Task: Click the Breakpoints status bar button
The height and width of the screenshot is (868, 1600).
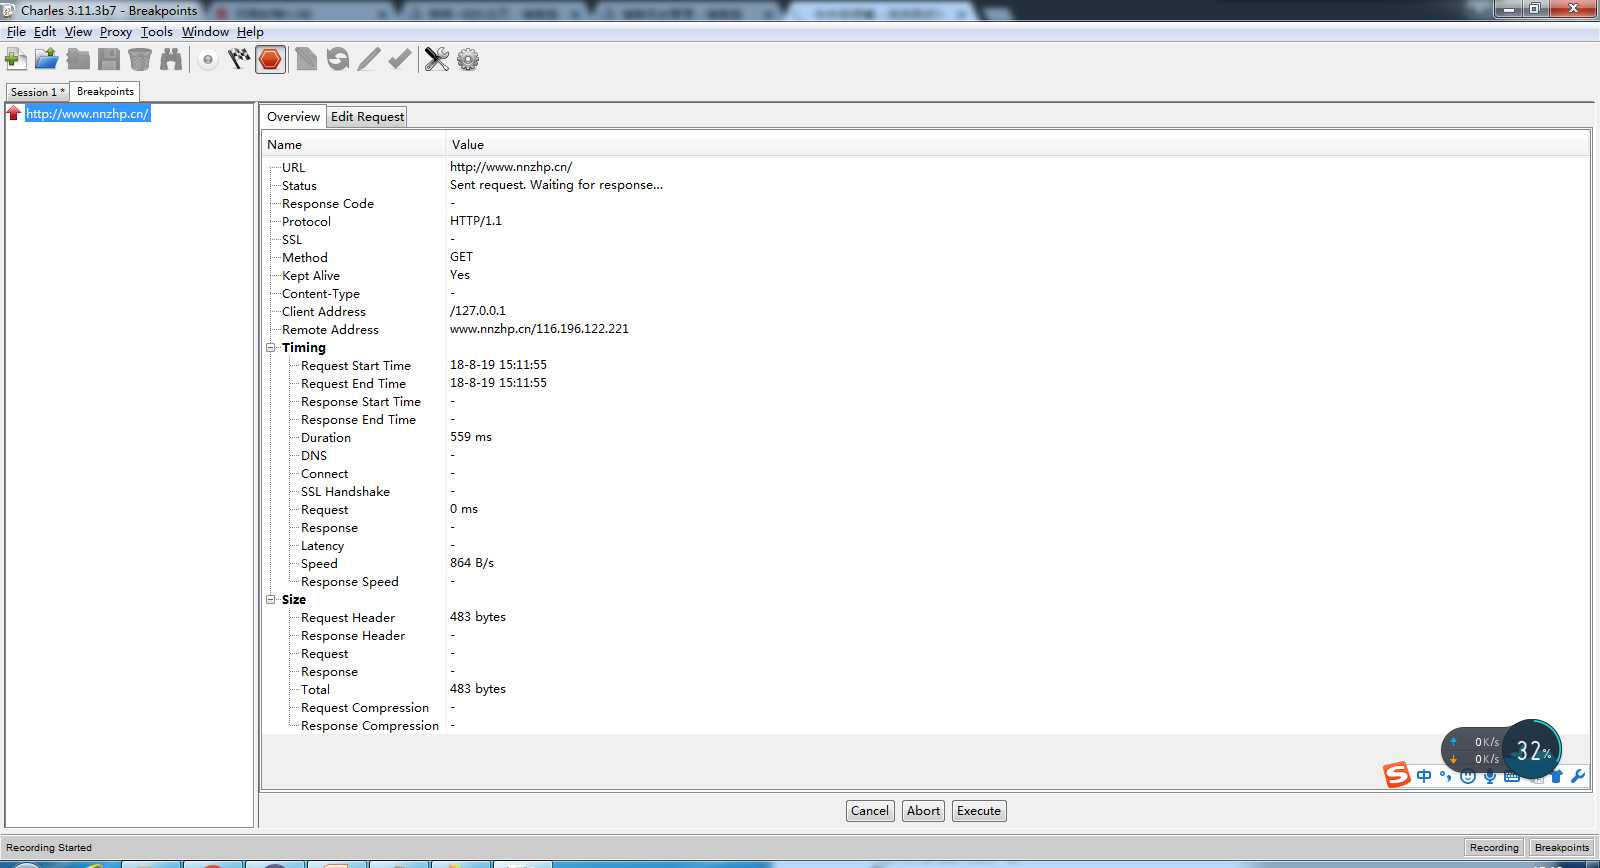Action: [x=1561, y=847]
